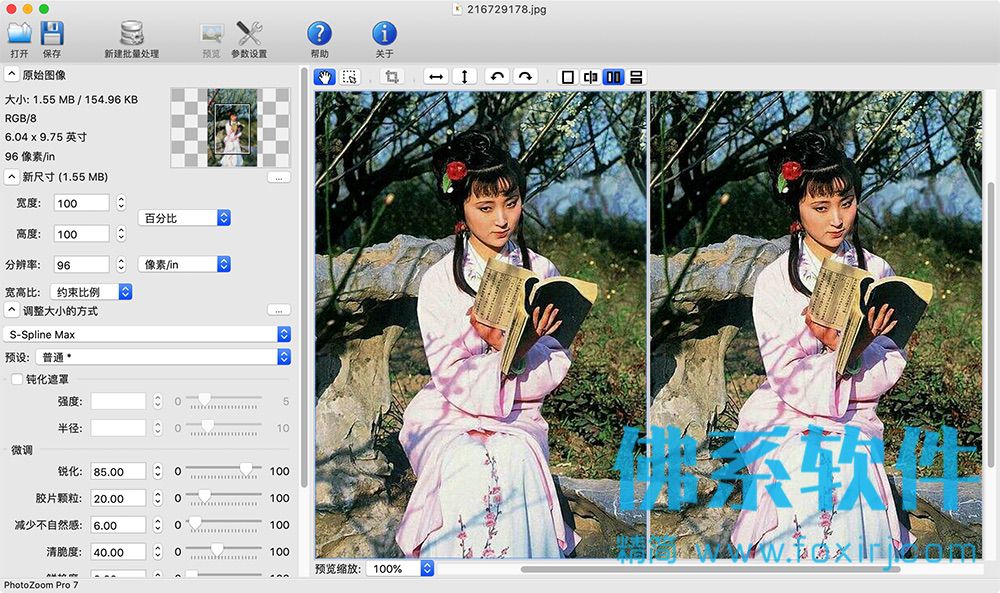The height and width of the screenshot is (593, 1000).
Task: Open the 预览缩放 100% dropdown
Action: [400, 568]
